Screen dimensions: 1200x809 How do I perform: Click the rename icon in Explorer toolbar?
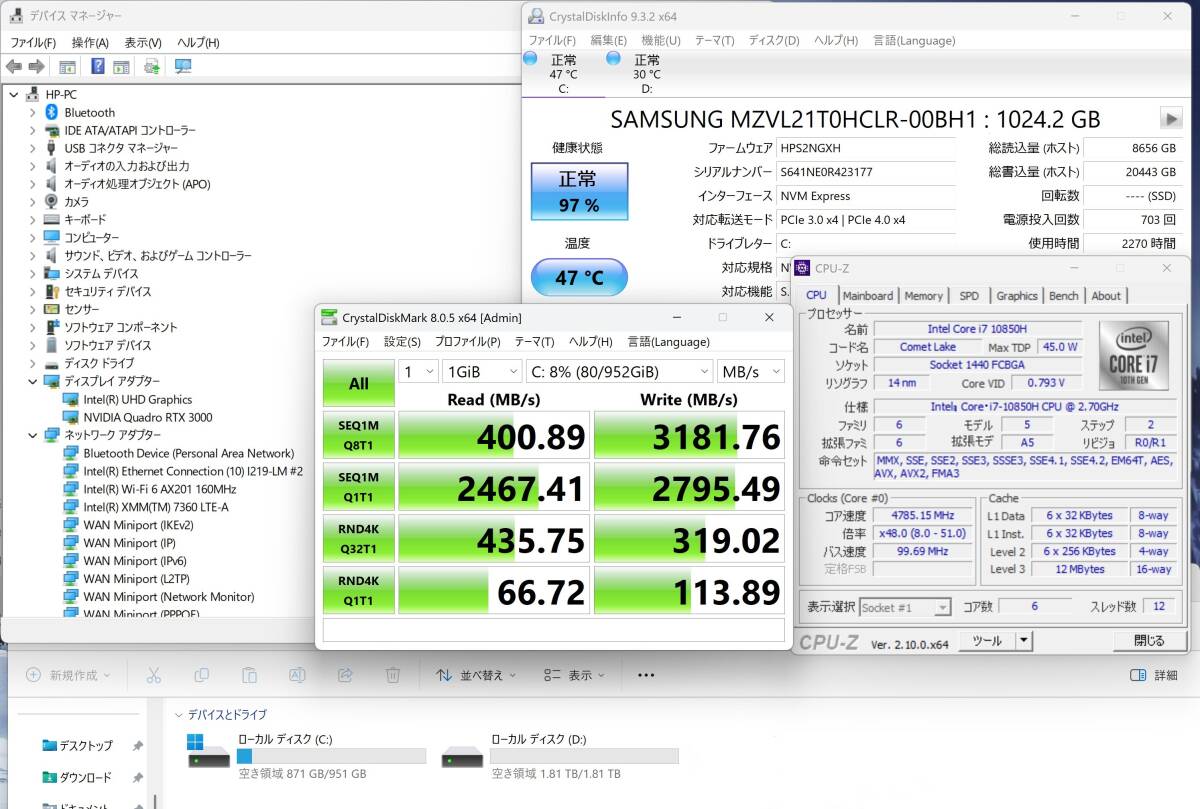pyautogui.click(x=297, y=675)
